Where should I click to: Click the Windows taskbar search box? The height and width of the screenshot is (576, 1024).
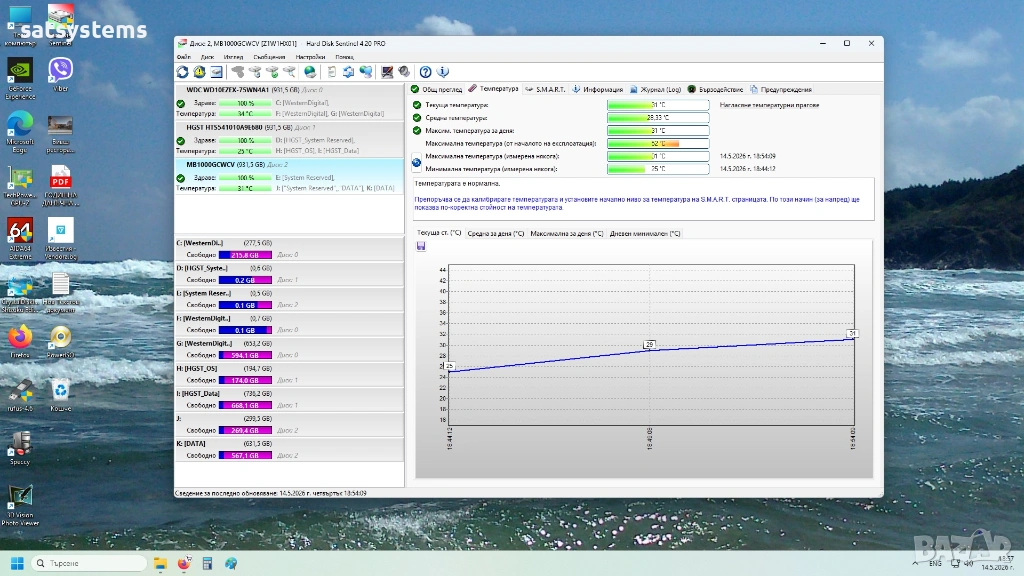tap(88, 563)
